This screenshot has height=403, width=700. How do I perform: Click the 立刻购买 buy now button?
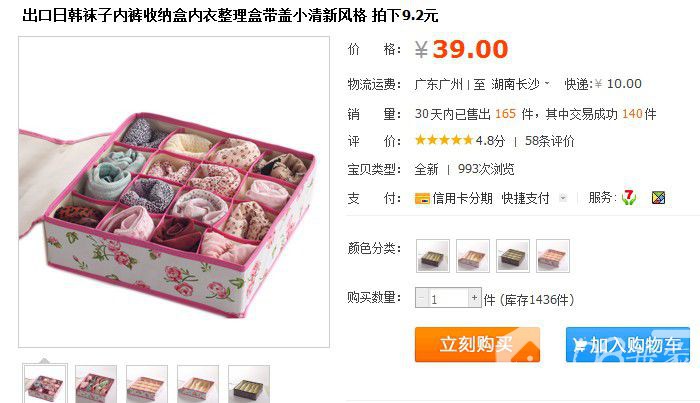point(477,345)
